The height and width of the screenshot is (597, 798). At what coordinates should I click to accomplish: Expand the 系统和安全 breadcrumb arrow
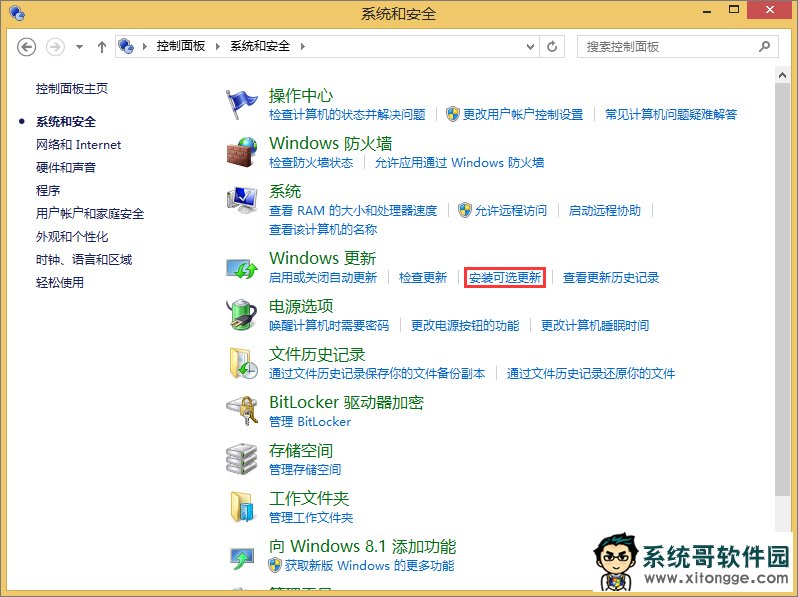303,46
